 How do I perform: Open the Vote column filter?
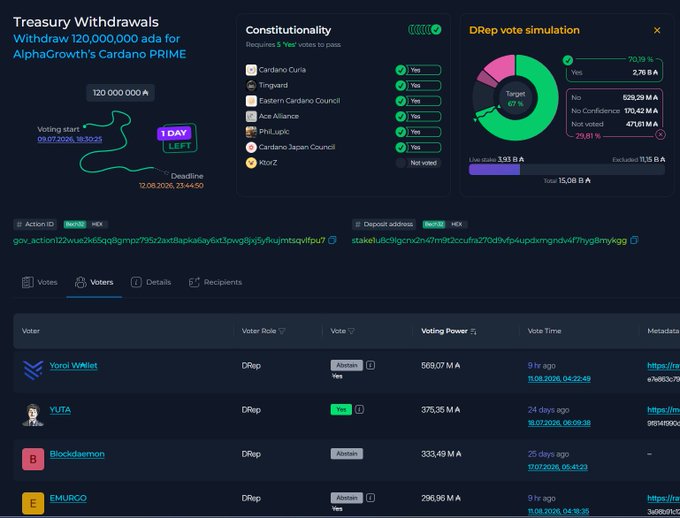pyautogui.click(x=351, y=331)
